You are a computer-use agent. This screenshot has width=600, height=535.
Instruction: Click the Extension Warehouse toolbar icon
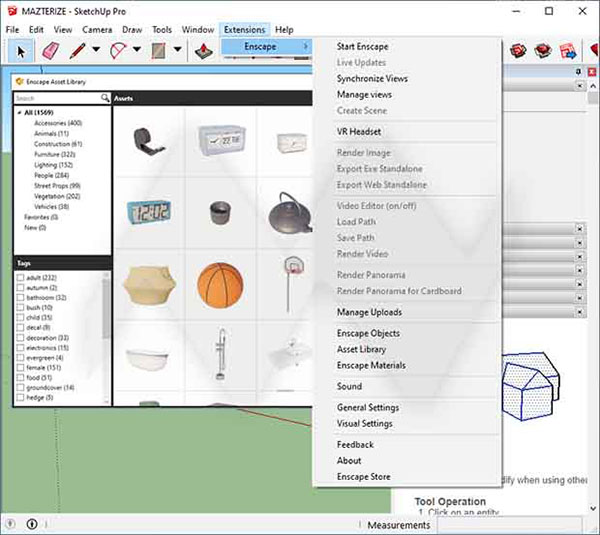(x=543, y=50)
